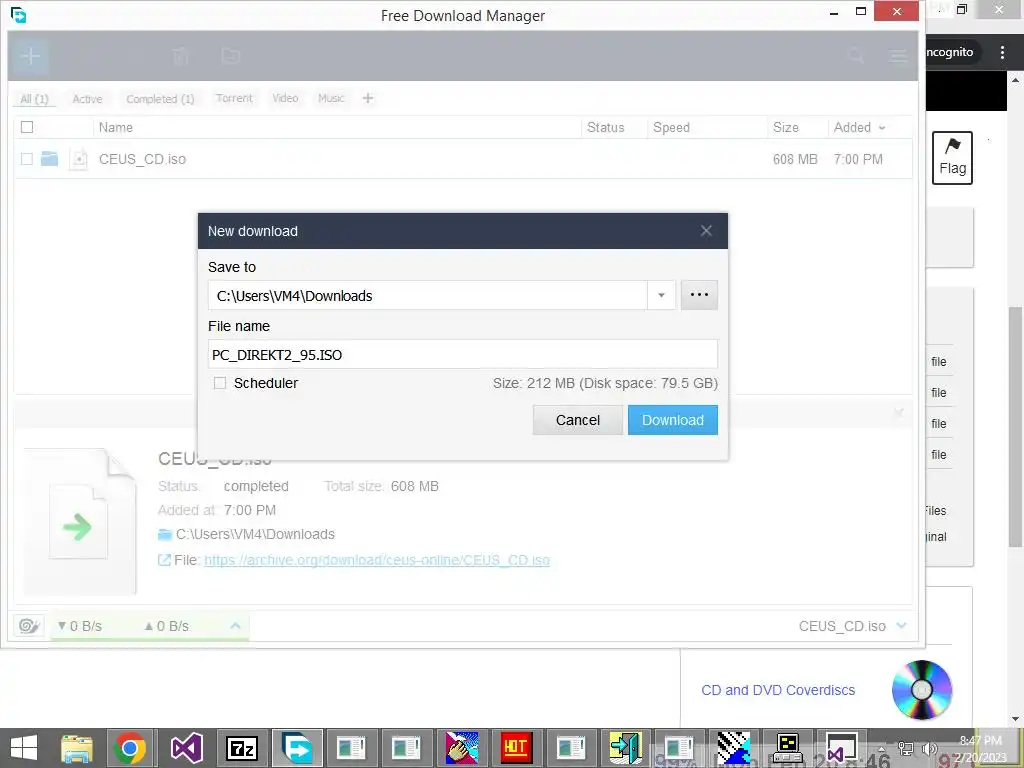Click the Added column sort arrow
The height and width of the screenshot is (768, 1024).
tap(882, 128)
